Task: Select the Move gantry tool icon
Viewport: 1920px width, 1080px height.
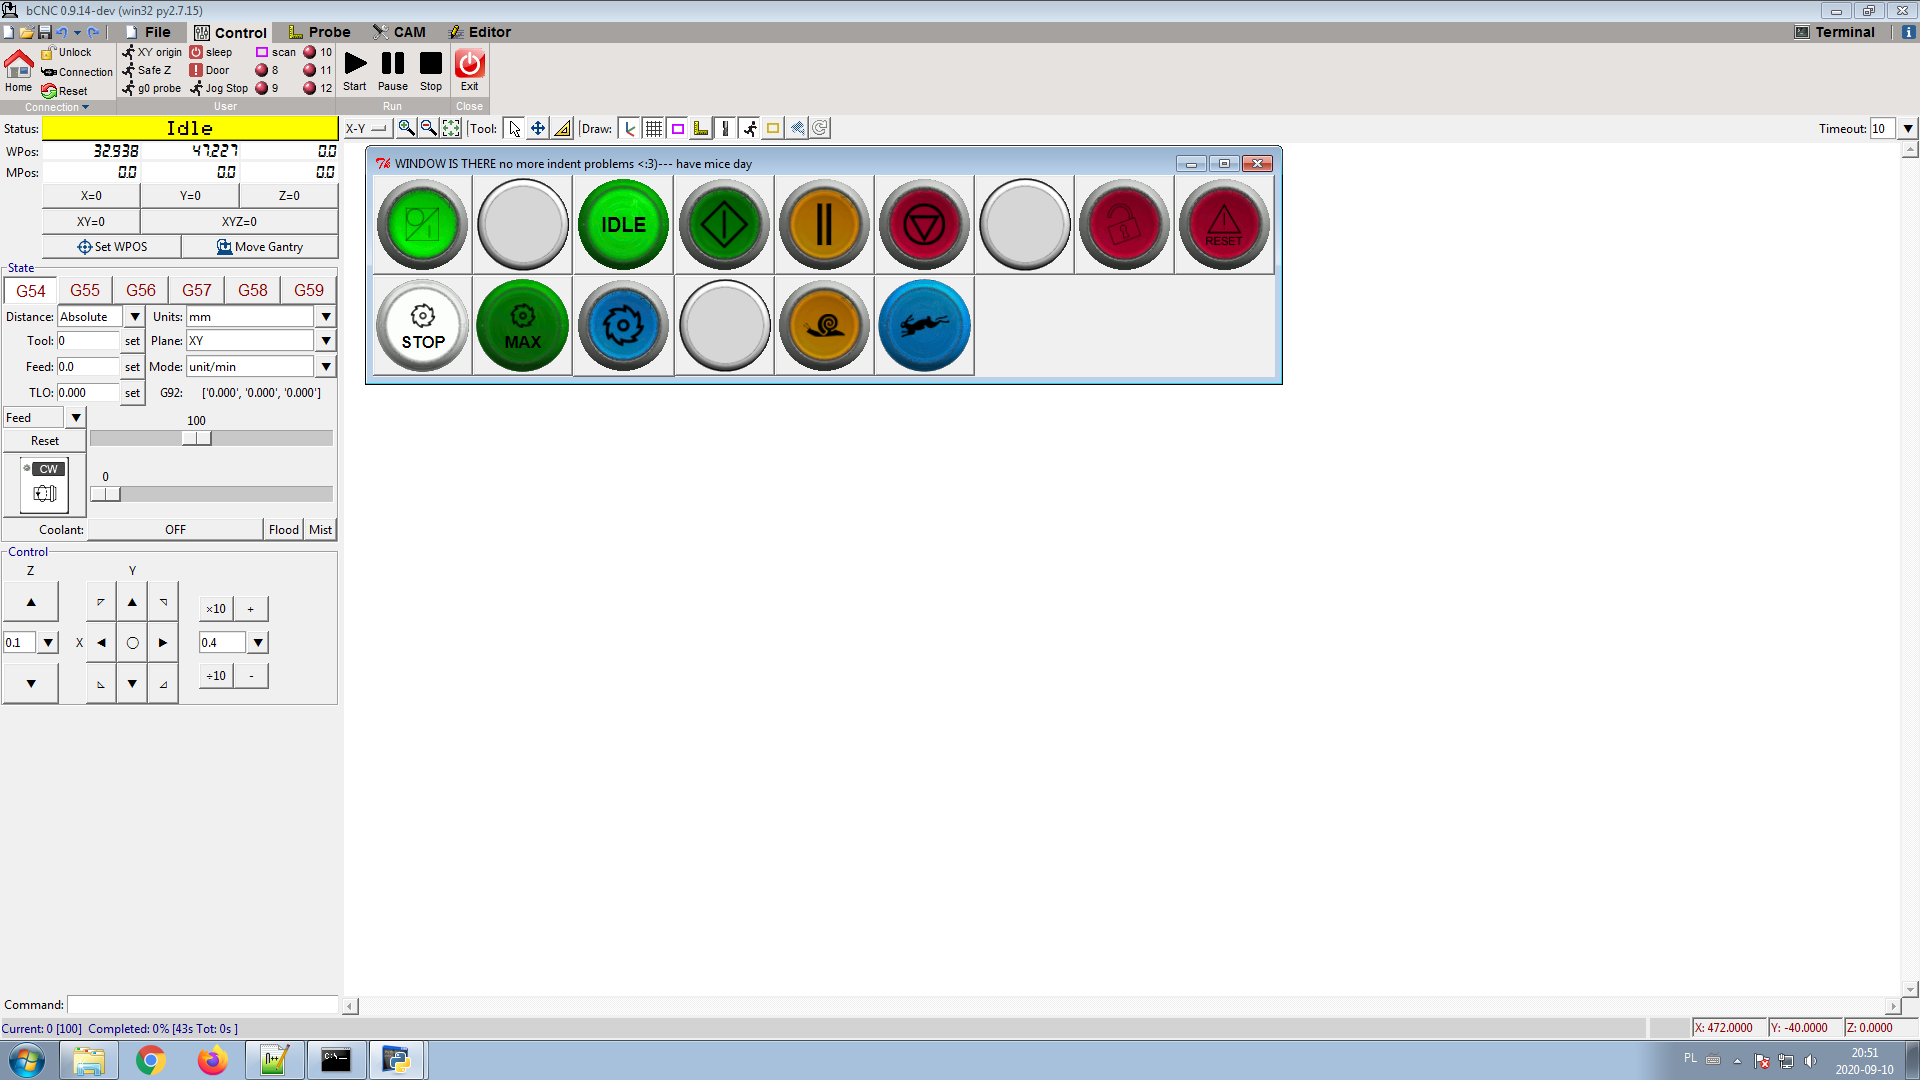Action: click(x=537, y=128)
